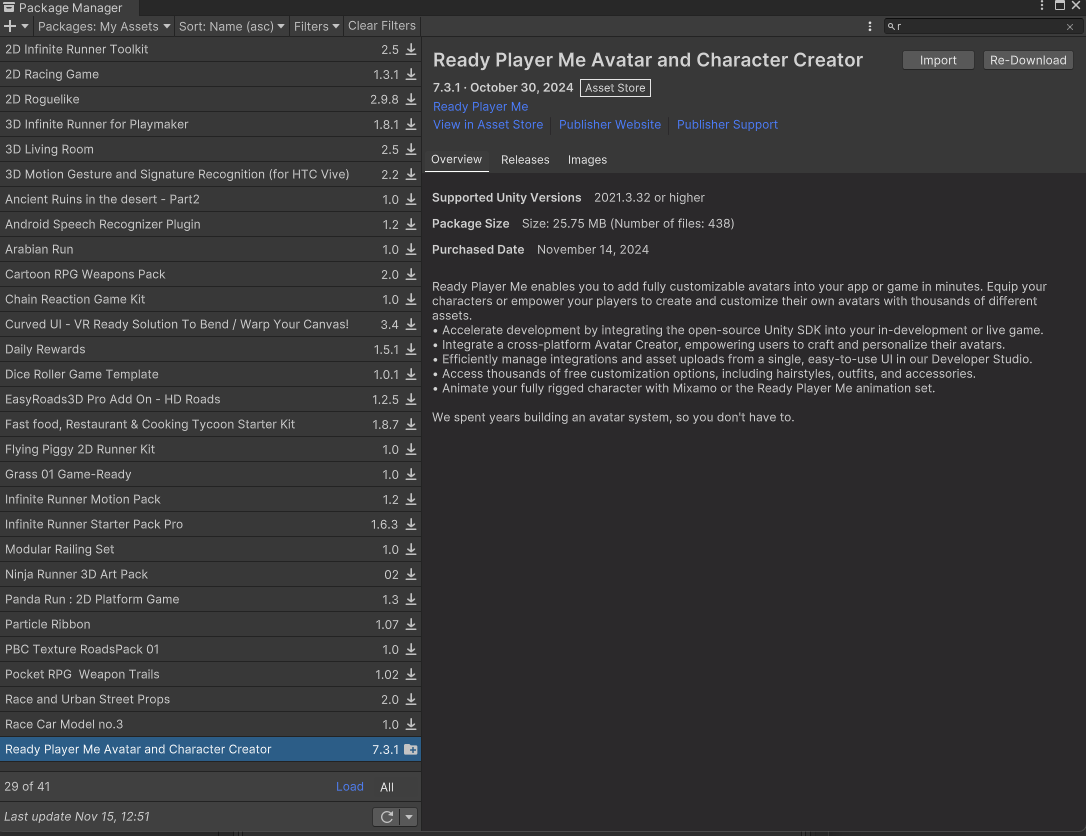Screen dimensions: 1086x836
Task: Click All to load every package
Action: pyautogui.click(x=386, y=787)
